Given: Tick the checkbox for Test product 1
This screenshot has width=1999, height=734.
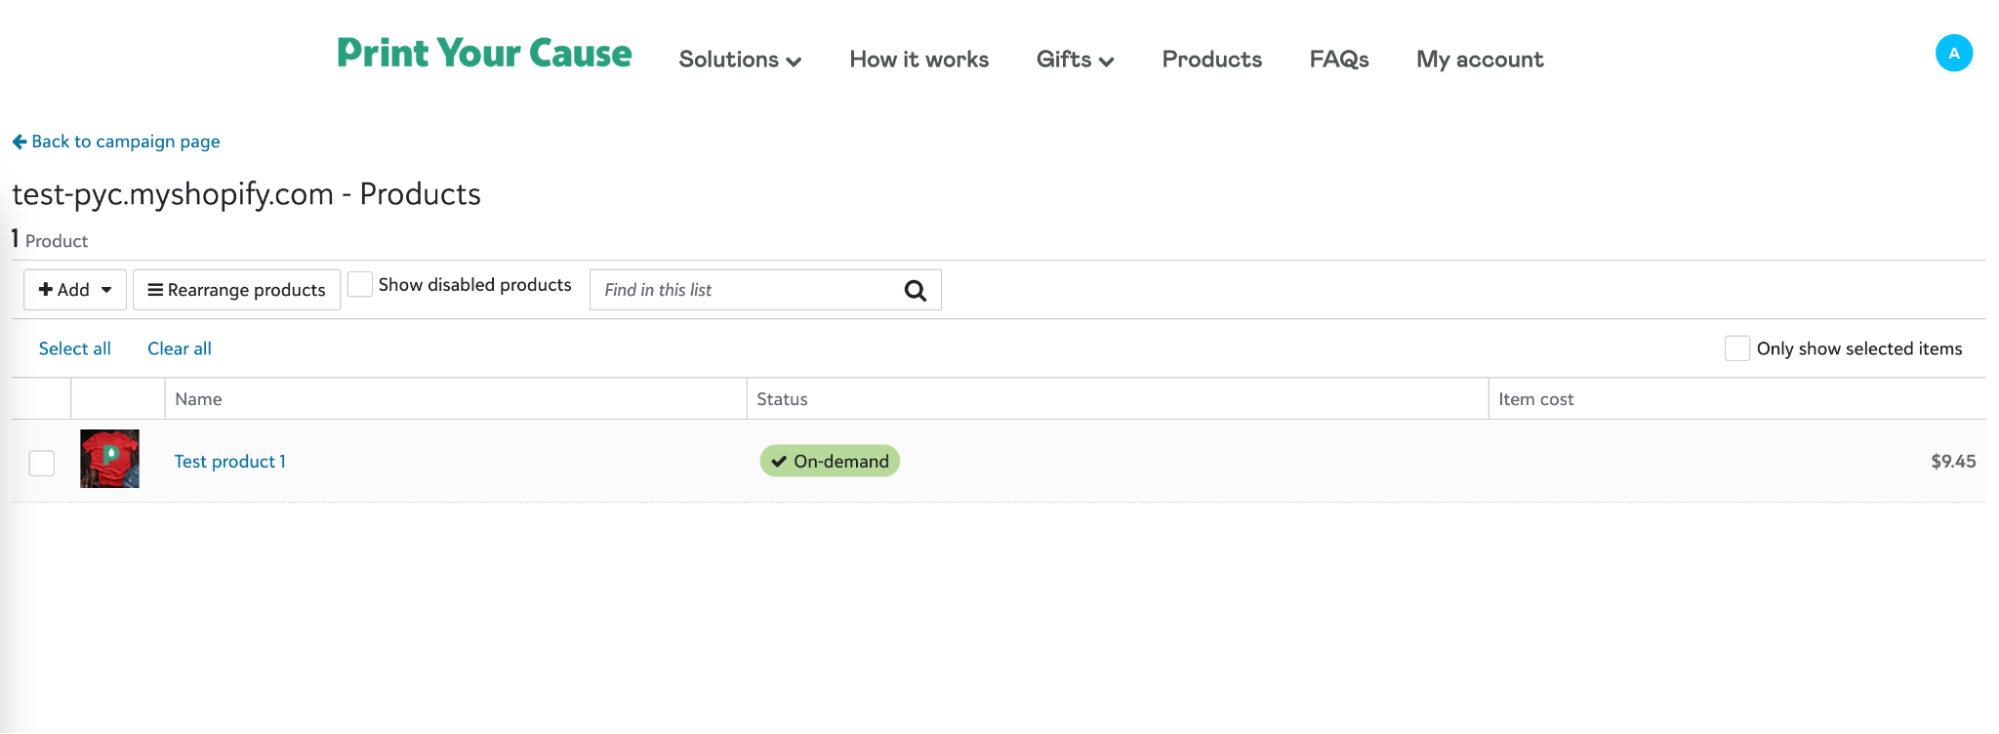Looking at the screenshot, I should point(42,463).
